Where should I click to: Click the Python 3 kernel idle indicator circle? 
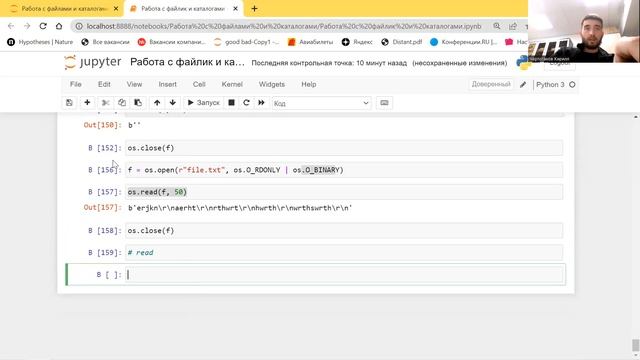(572, 84)
